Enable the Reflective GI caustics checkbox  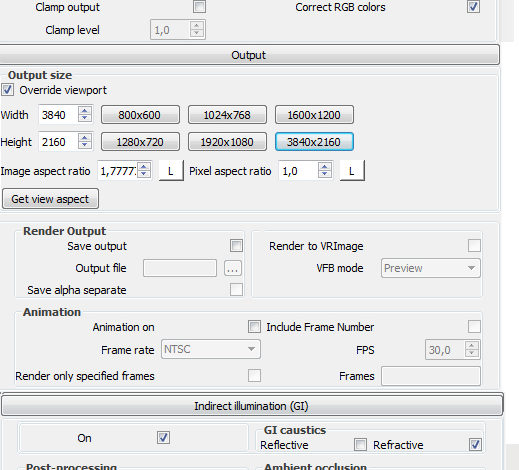(360, 445)
